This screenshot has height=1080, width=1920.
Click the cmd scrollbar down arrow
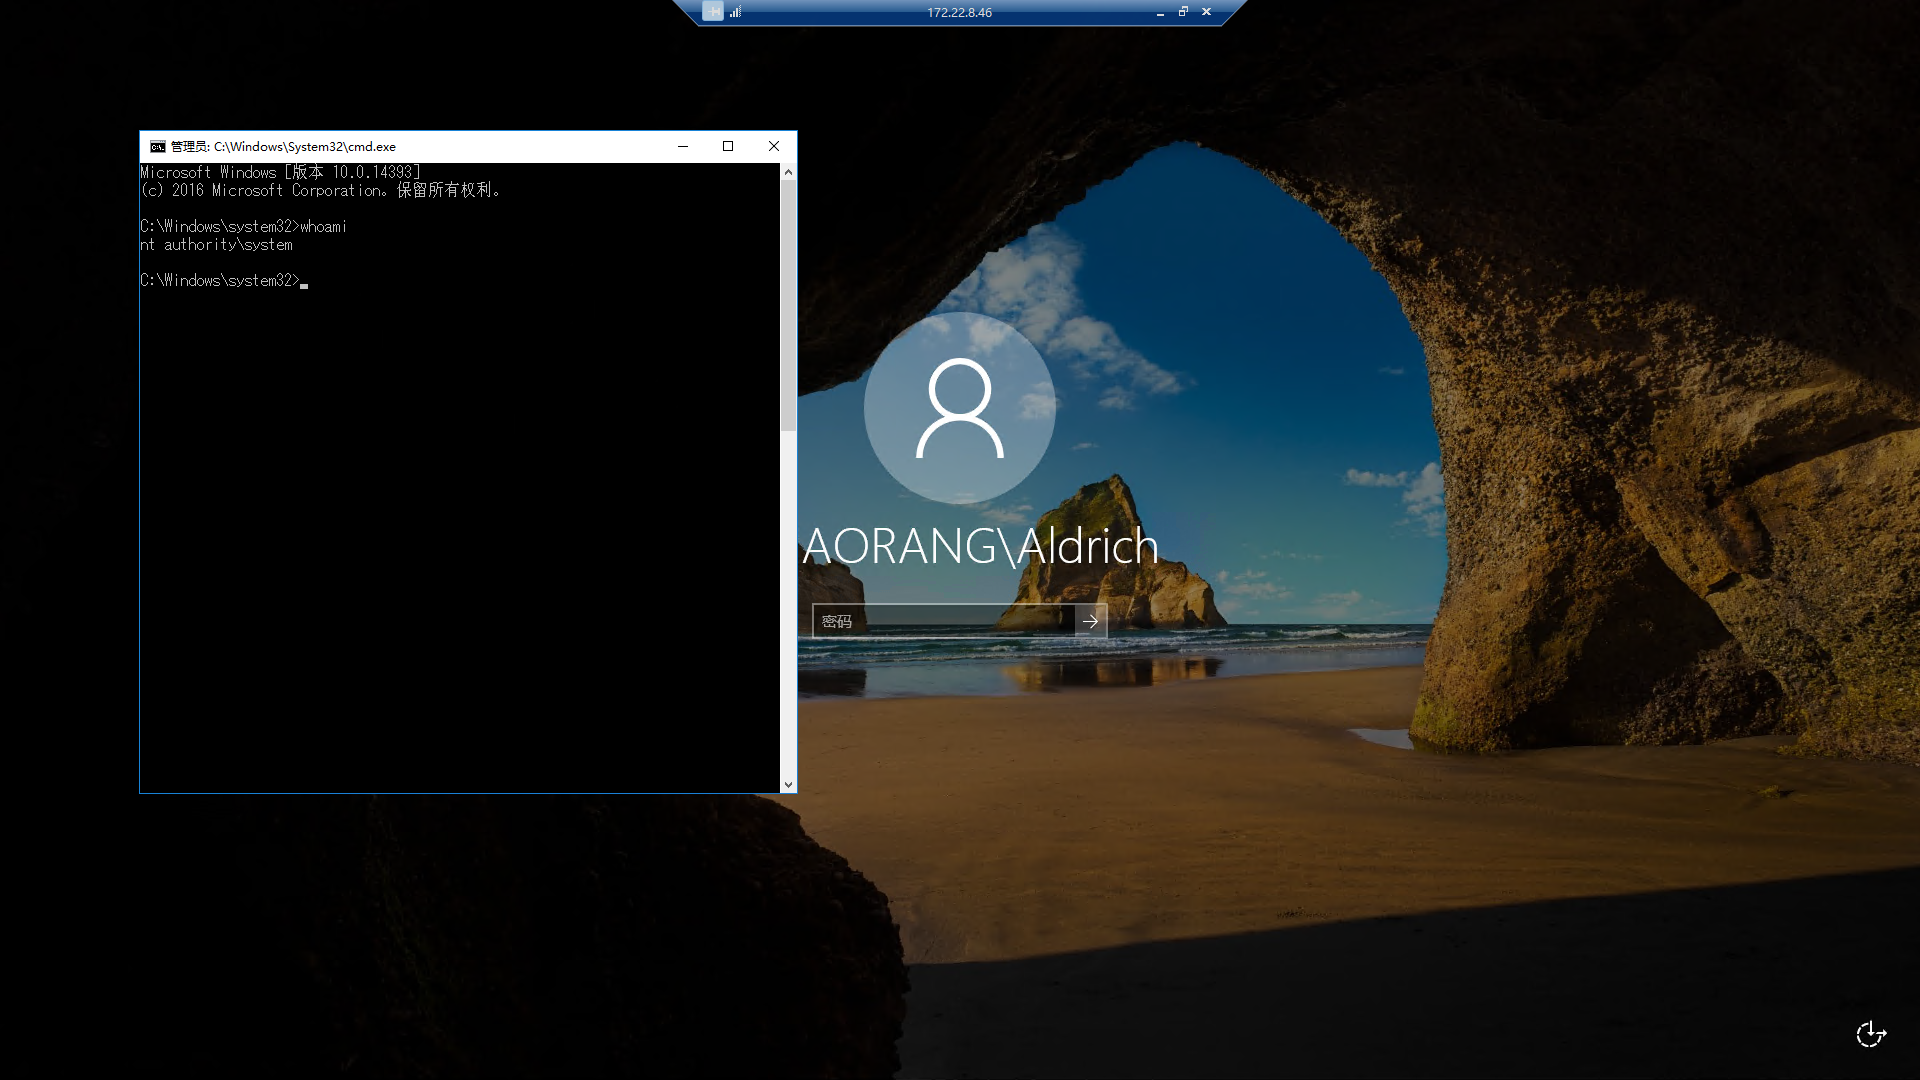click(x=788, y=785)
